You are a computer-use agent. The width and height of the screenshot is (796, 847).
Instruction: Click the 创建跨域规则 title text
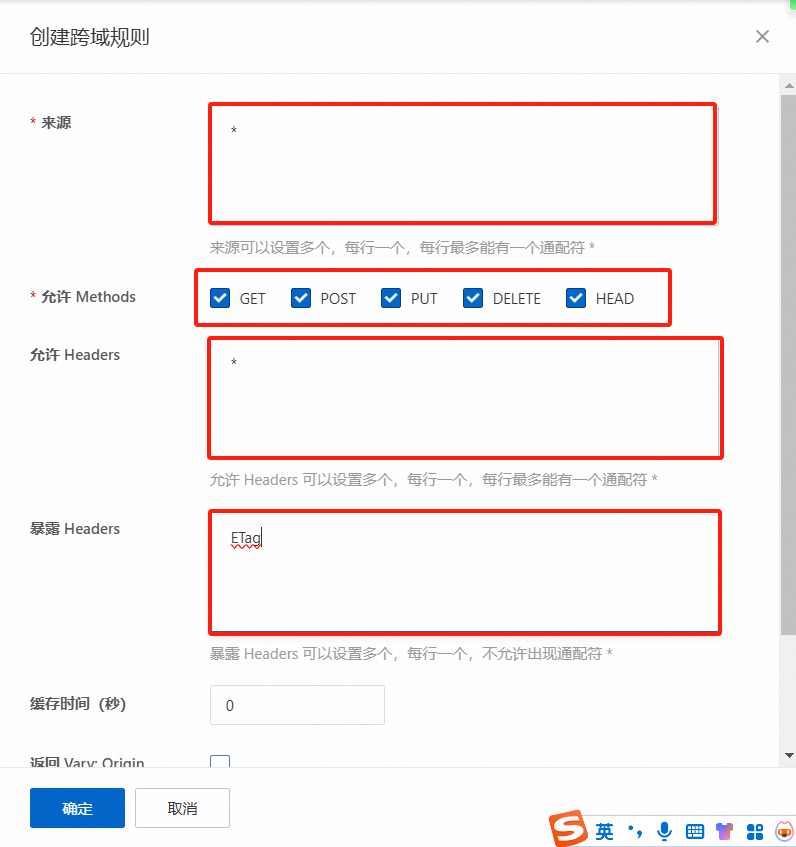coord(90,37)
